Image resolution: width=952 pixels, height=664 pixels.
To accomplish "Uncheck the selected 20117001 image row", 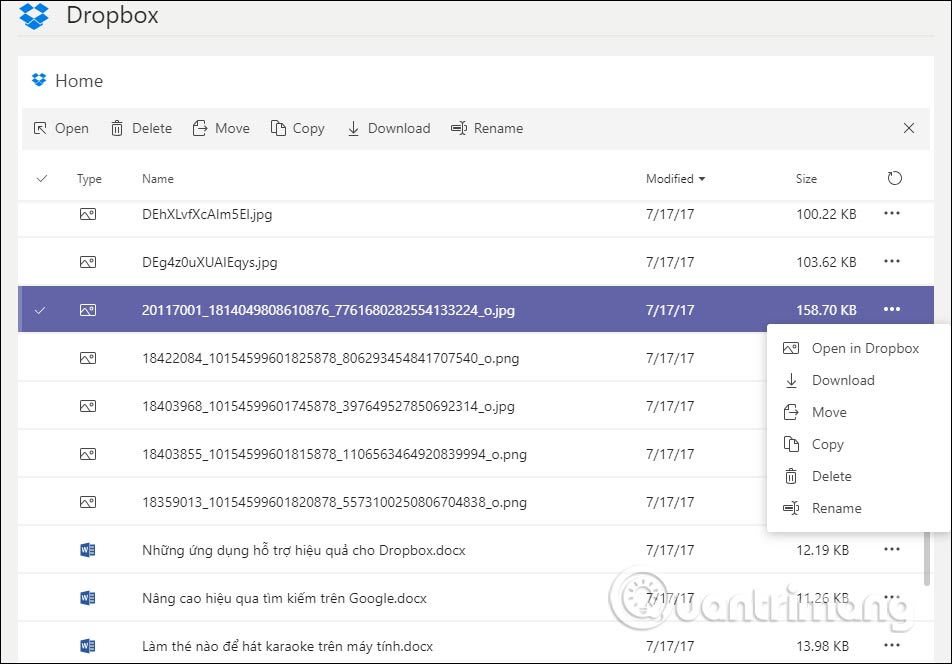I will tap(40, 310).
